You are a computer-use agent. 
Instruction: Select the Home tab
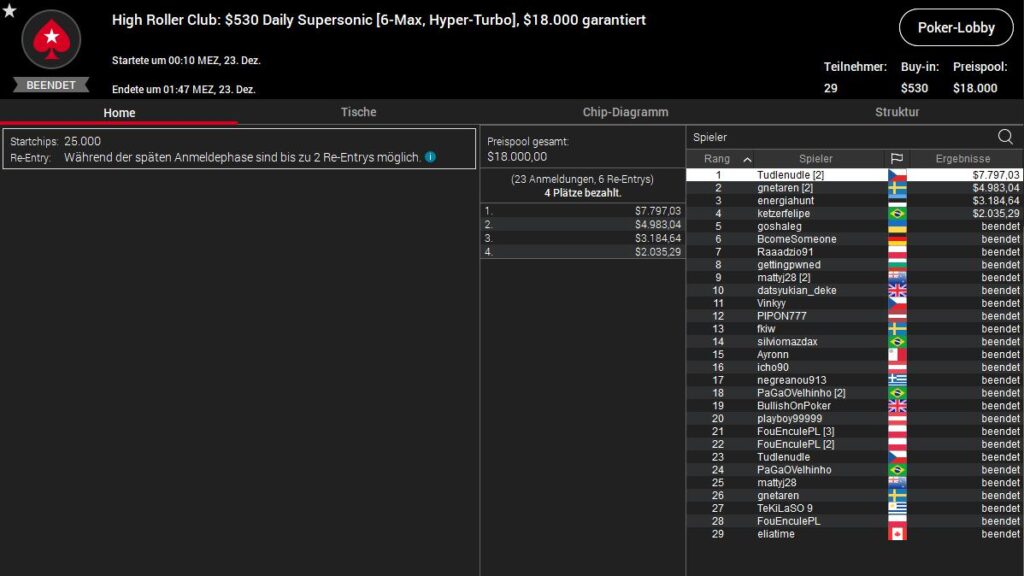coord(119,113)
